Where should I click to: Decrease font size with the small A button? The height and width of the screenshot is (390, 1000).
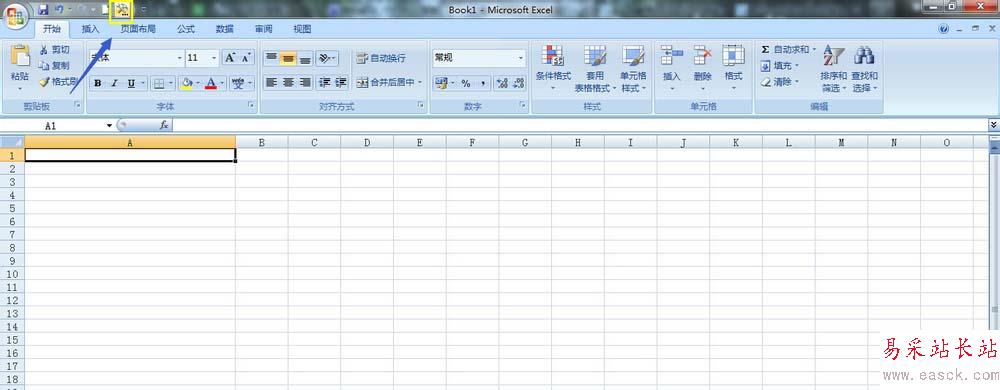(x=247, y=58)
